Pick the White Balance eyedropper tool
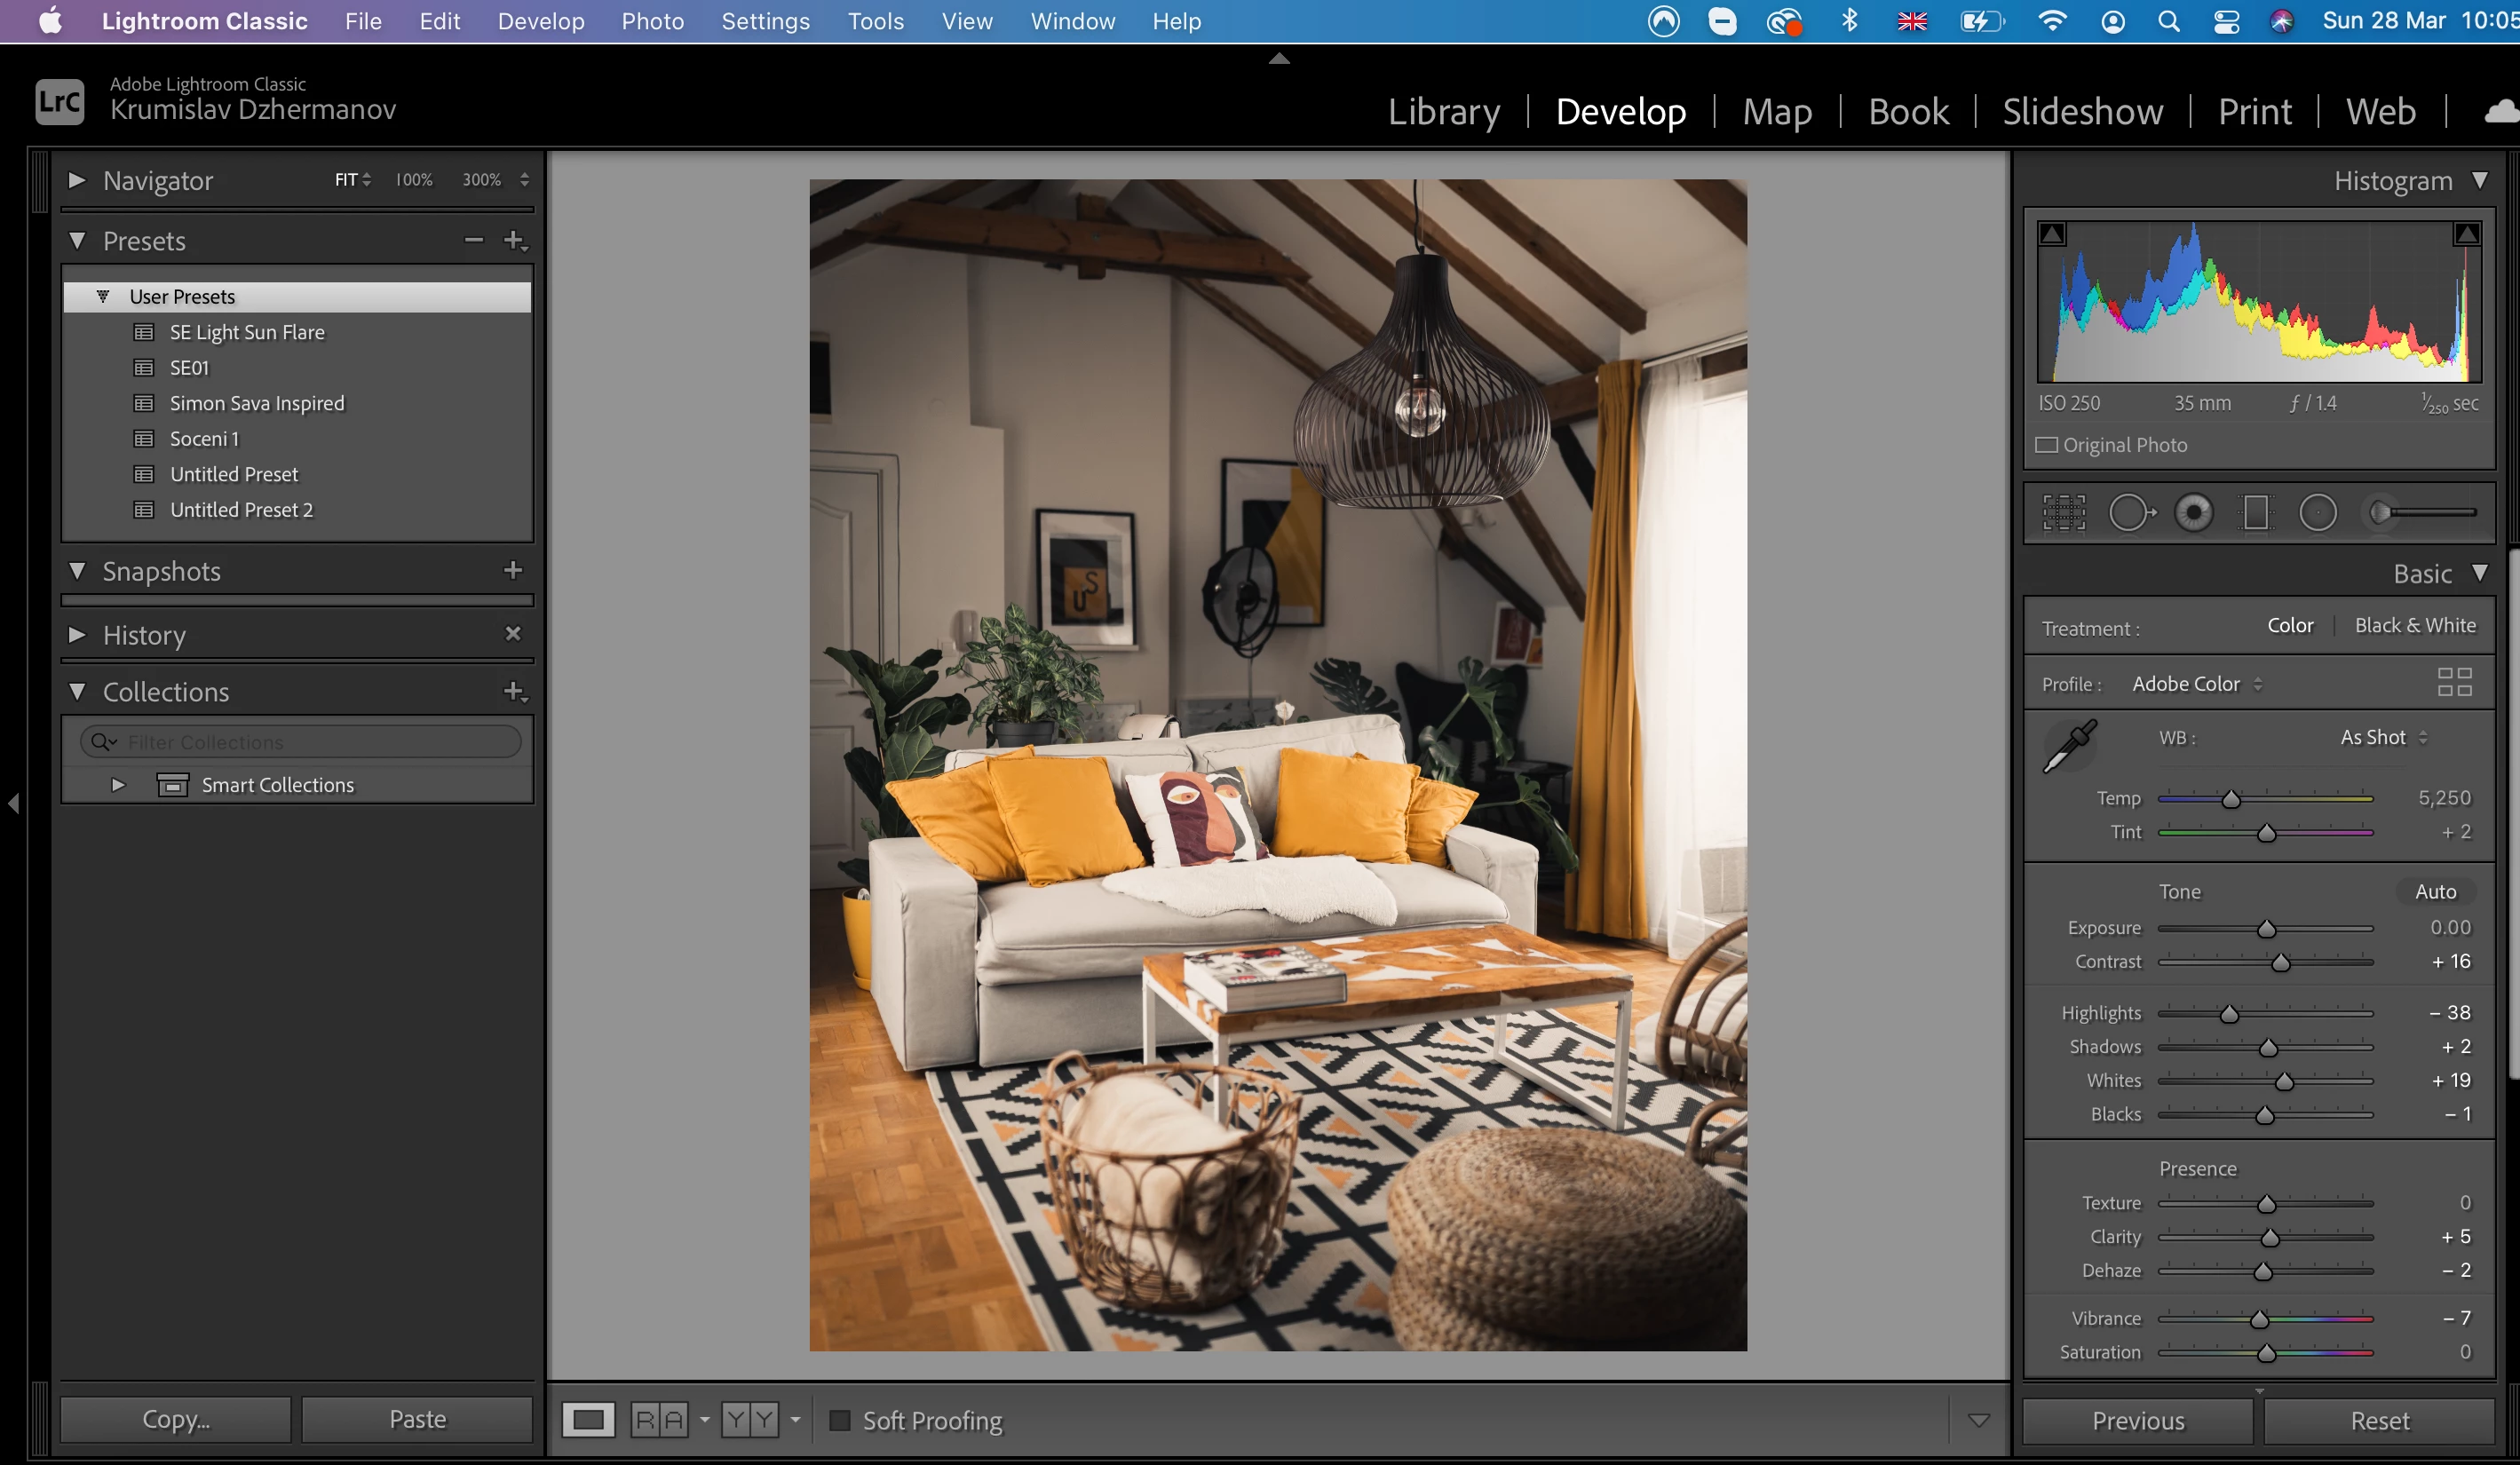This screenshot has width=2520, height=1465. tap(2069, 746)
